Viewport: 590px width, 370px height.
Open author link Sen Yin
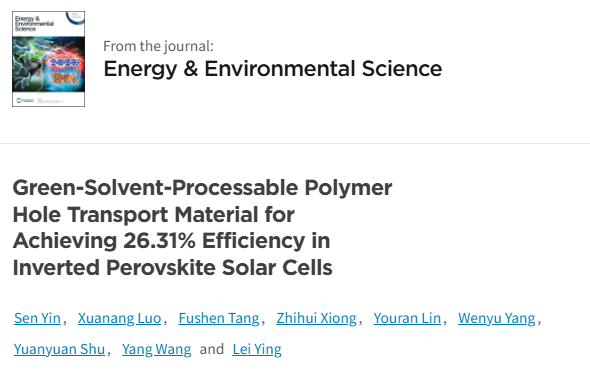tap(37, 318)
